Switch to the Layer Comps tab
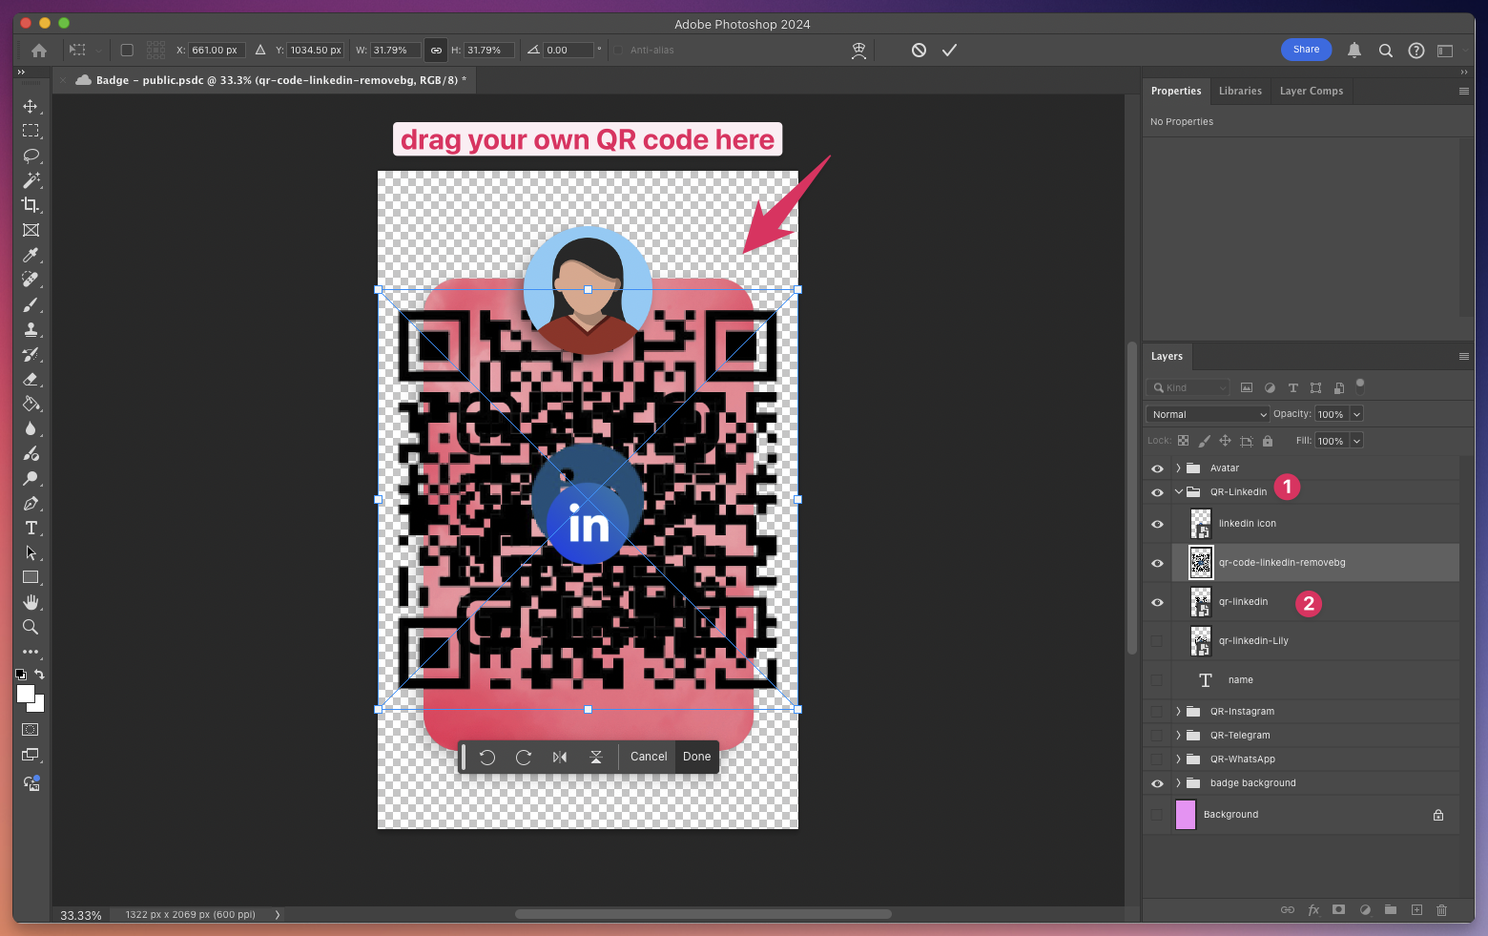The width and height of the screenshot is (1488, 936). click(1311, 91)
